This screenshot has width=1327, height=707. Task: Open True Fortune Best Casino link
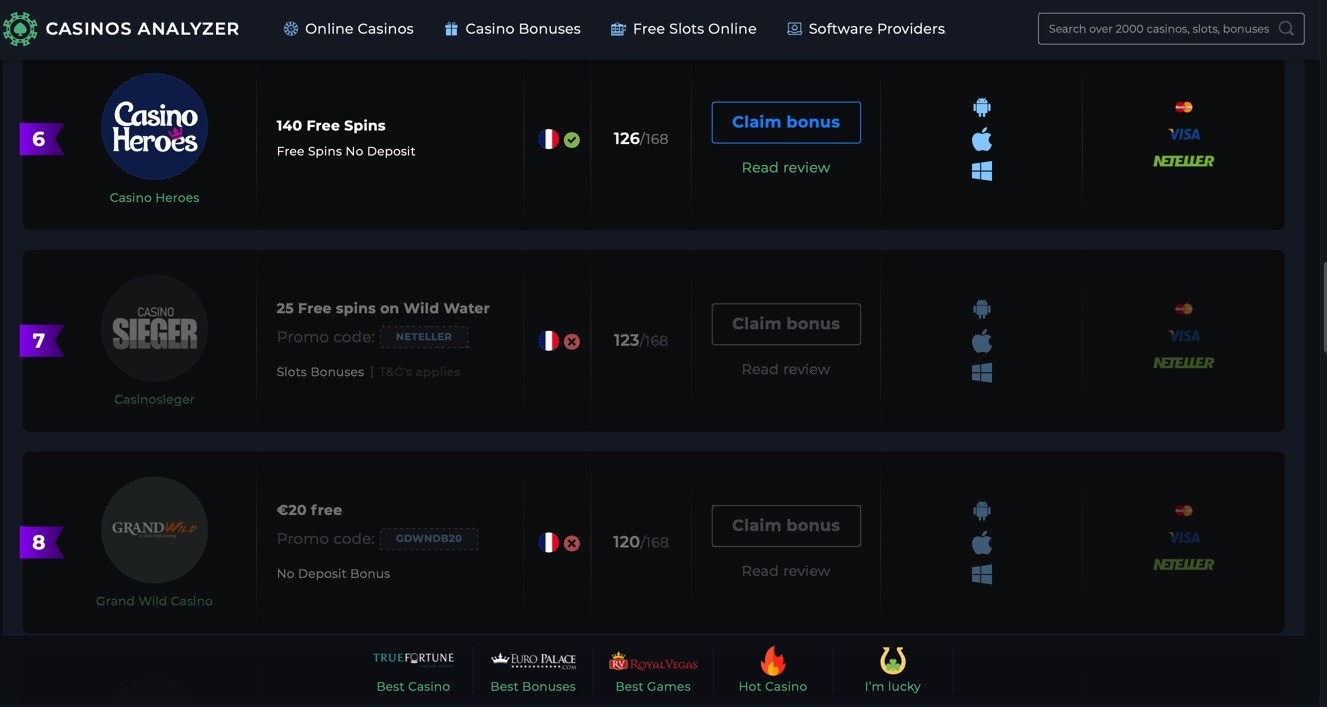coord(413,671)
